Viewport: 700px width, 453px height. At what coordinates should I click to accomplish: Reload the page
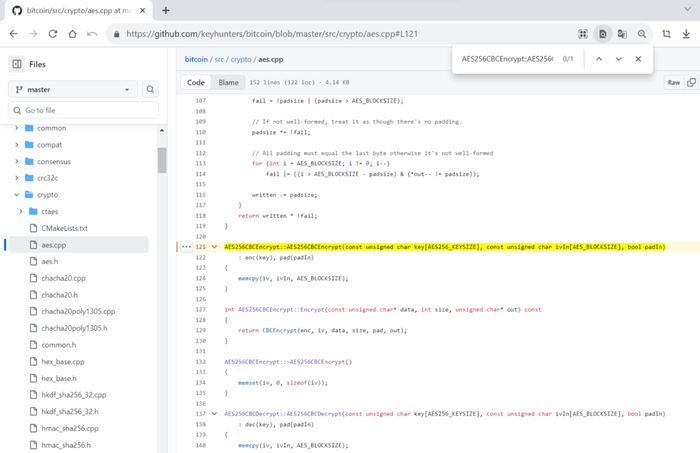pyautogui.click(x=53, y=33)
